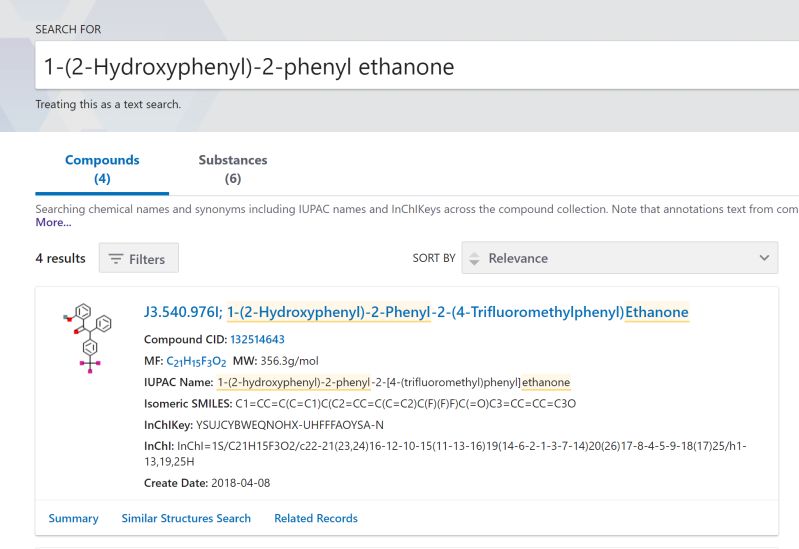799x549 pixels.
Task: Select the InChIKey YSUJCYBWEQNOHX-UHFFFAOYSA-N text
Action: [289, 425]
